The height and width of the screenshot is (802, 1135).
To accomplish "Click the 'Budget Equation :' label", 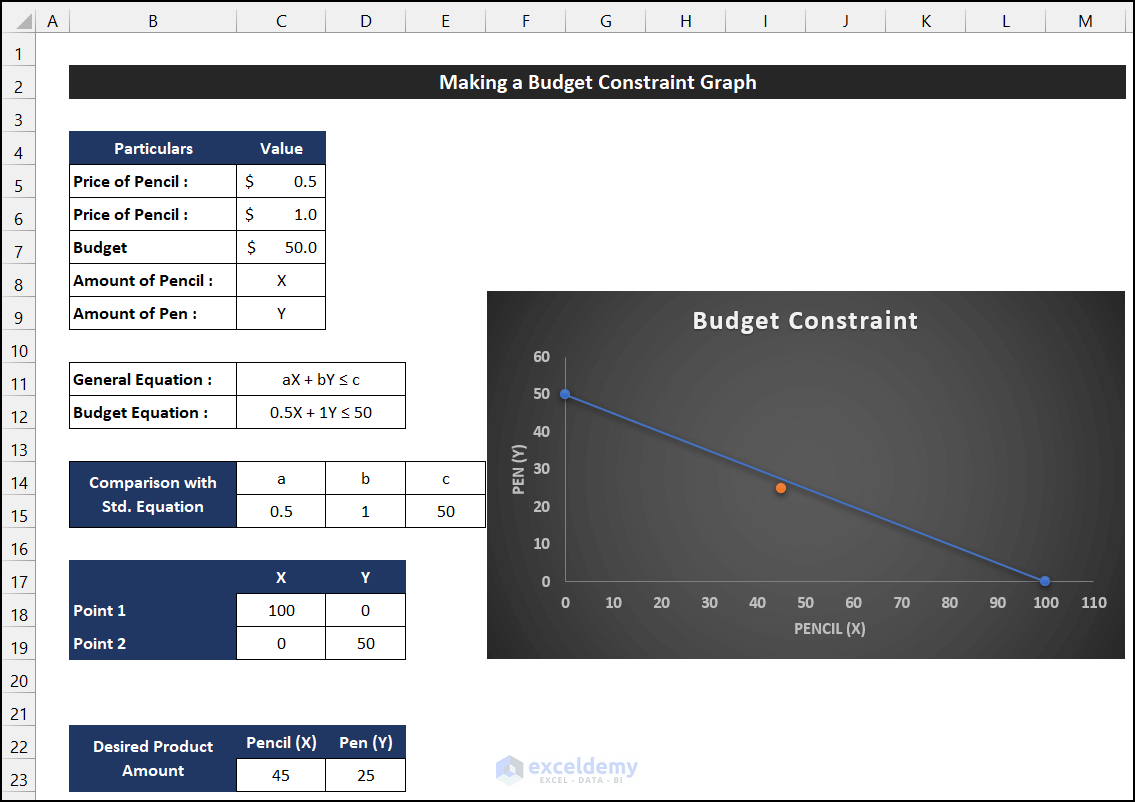I will pos(153,413).
